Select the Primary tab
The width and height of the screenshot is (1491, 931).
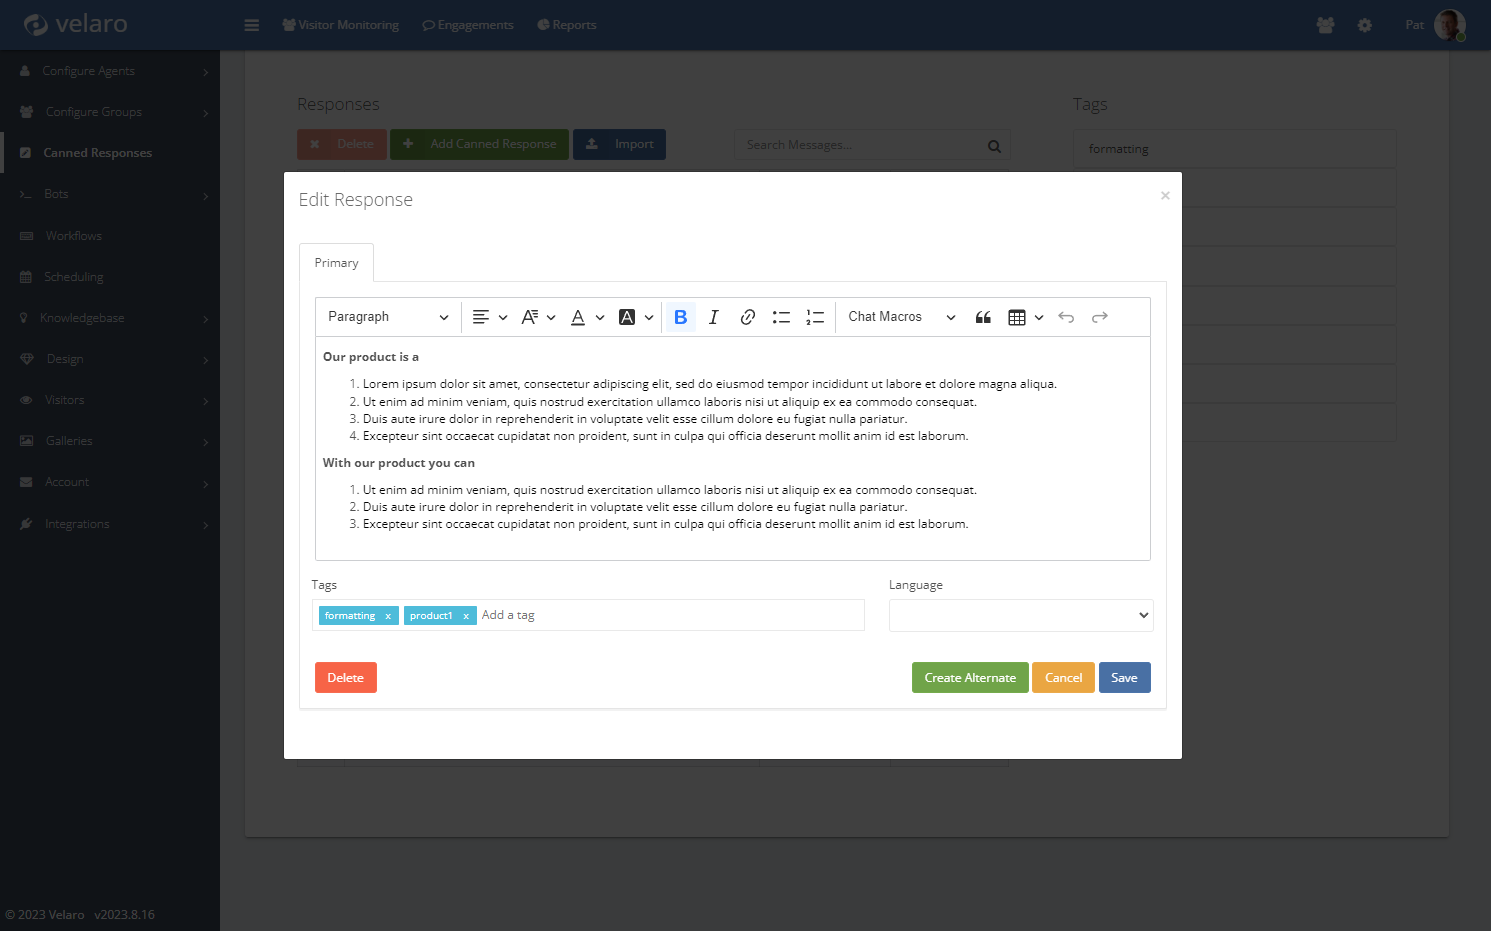tap(336, 263)
